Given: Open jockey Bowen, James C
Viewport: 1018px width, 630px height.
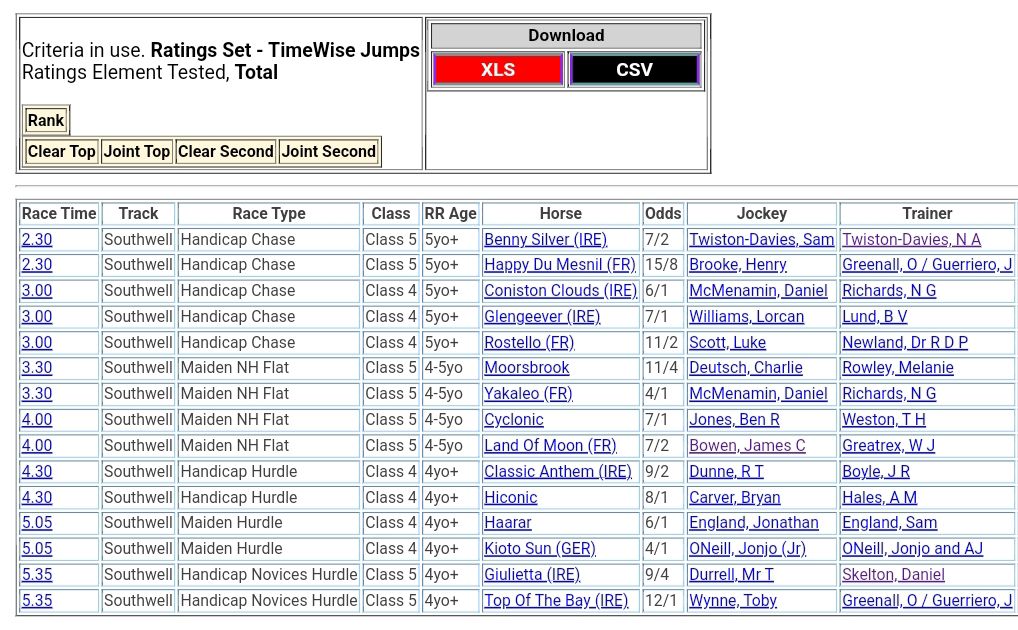Looking at the screenshot, I should (x=747, y=446).
